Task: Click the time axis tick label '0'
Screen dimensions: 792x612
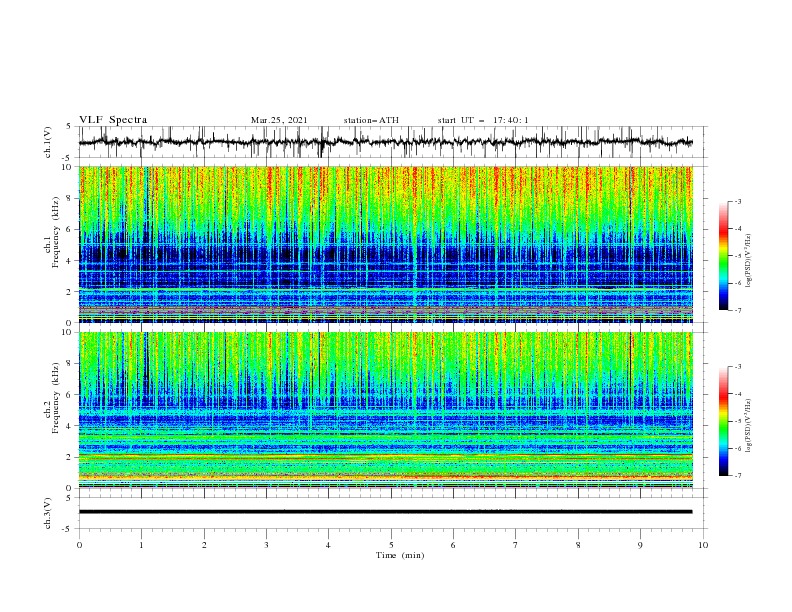Action: [79, 545]
